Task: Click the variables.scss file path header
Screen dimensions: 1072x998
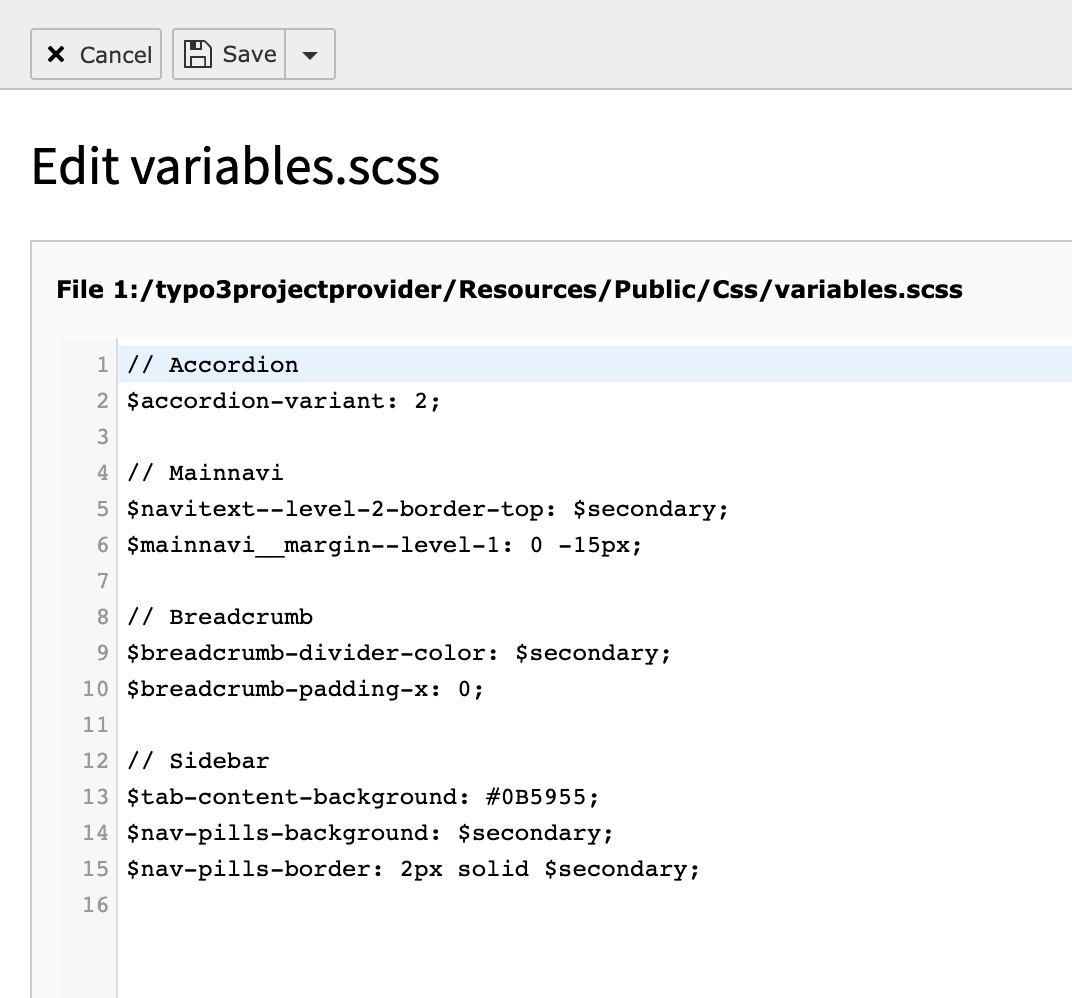Action: click(x=509, y=290)
